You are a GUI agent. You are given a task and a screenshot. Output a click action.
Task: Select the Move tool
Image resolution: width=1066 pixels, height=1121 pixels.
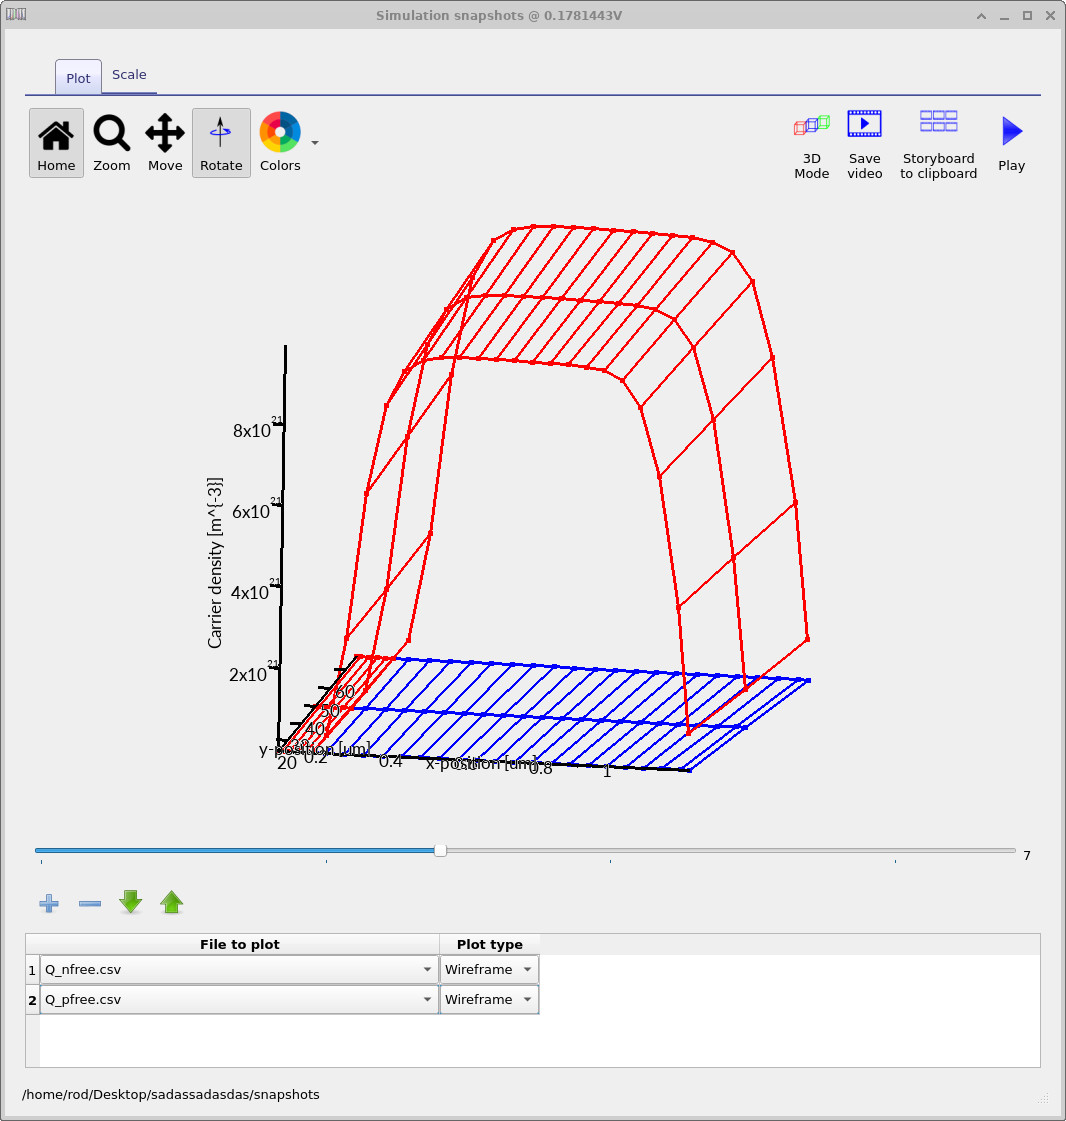point(164,142)
